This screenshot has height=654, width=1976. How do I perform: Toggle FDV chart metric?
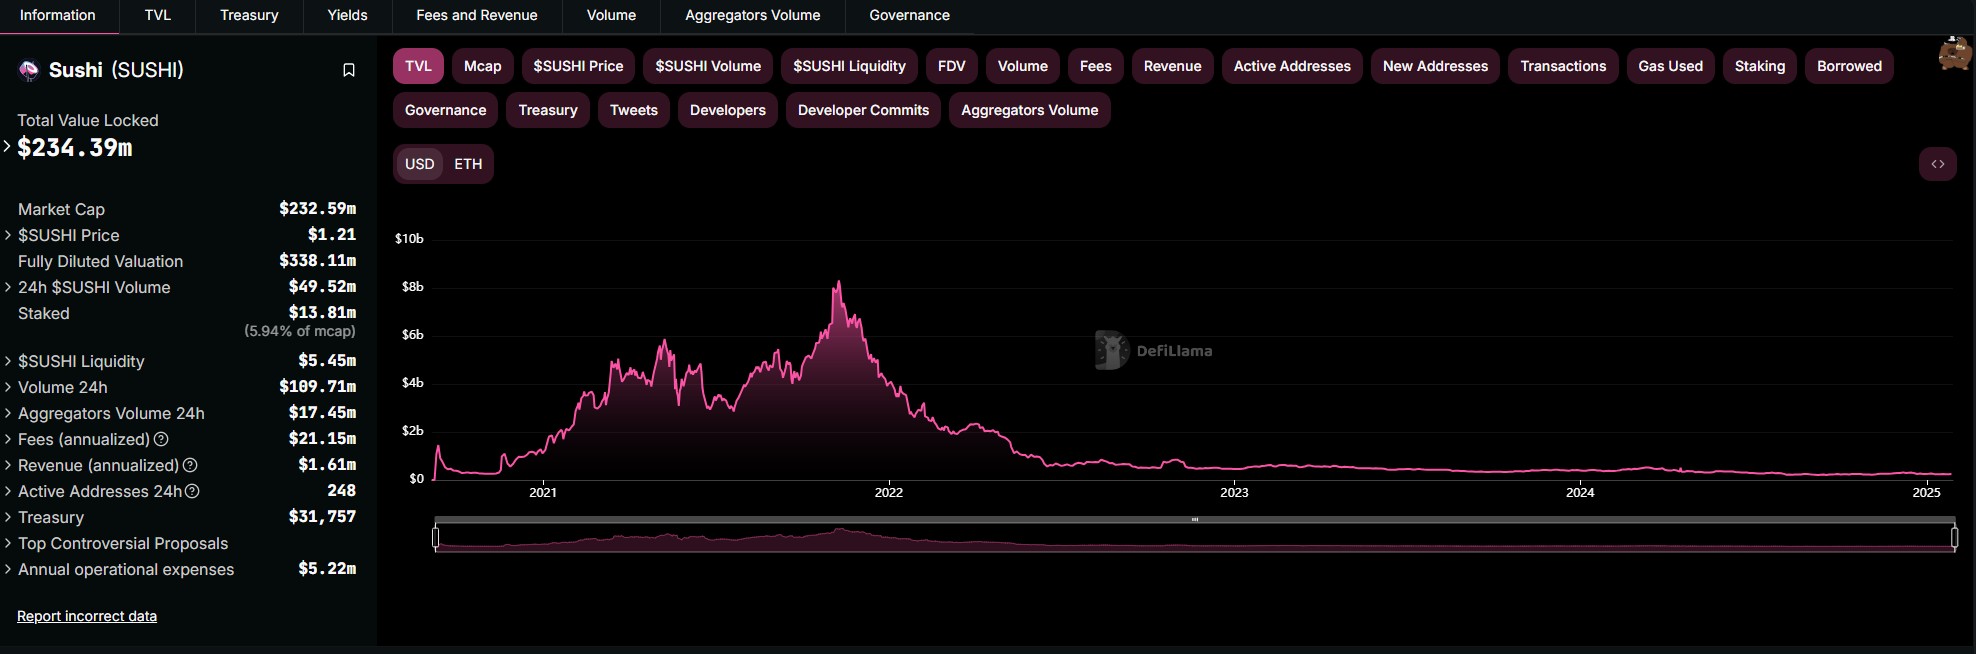(x=951, y=66)
